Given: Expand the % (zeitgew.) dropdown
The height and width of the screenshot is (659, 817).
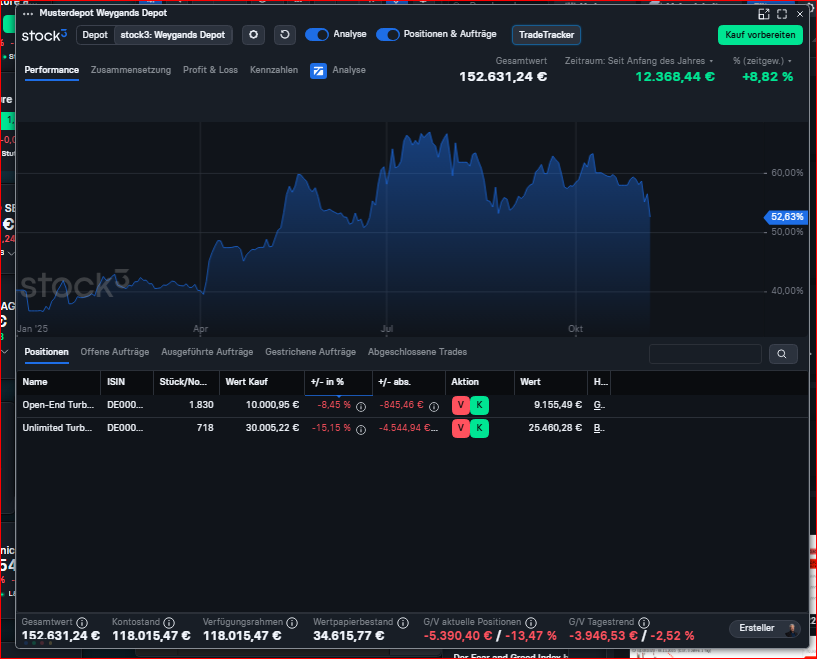Looking at the screenshot, I should tap(762, 61).
